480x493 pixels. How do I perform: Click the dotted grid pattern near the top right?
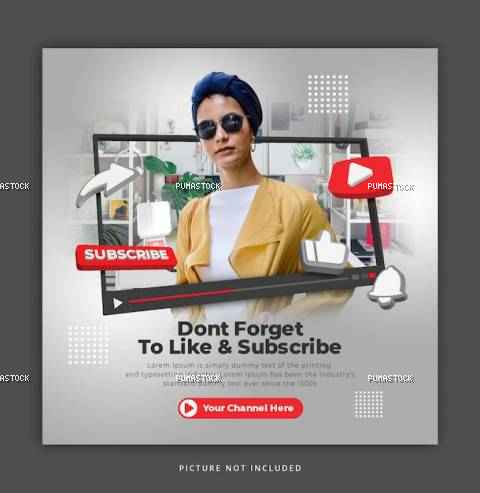(328, 94)
